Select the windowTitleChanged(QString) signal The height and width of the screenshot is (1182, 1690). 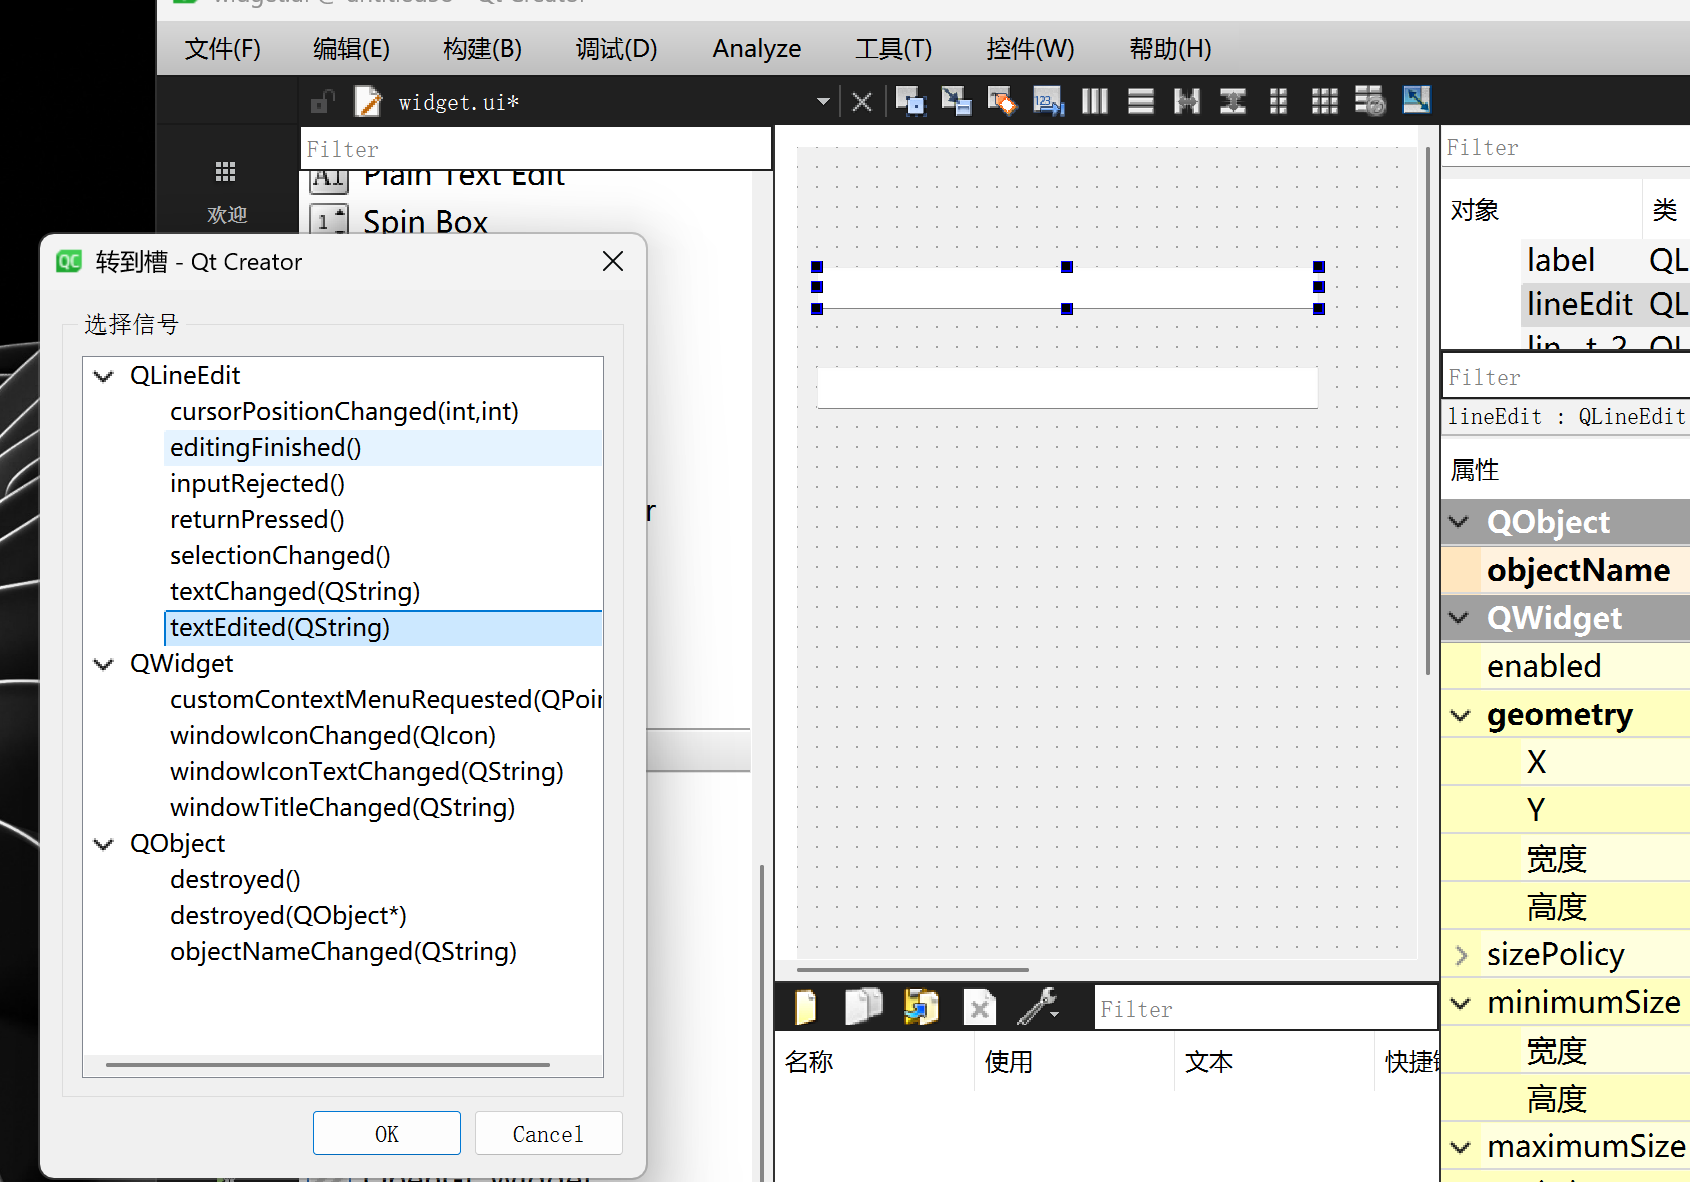click(343, 808)
